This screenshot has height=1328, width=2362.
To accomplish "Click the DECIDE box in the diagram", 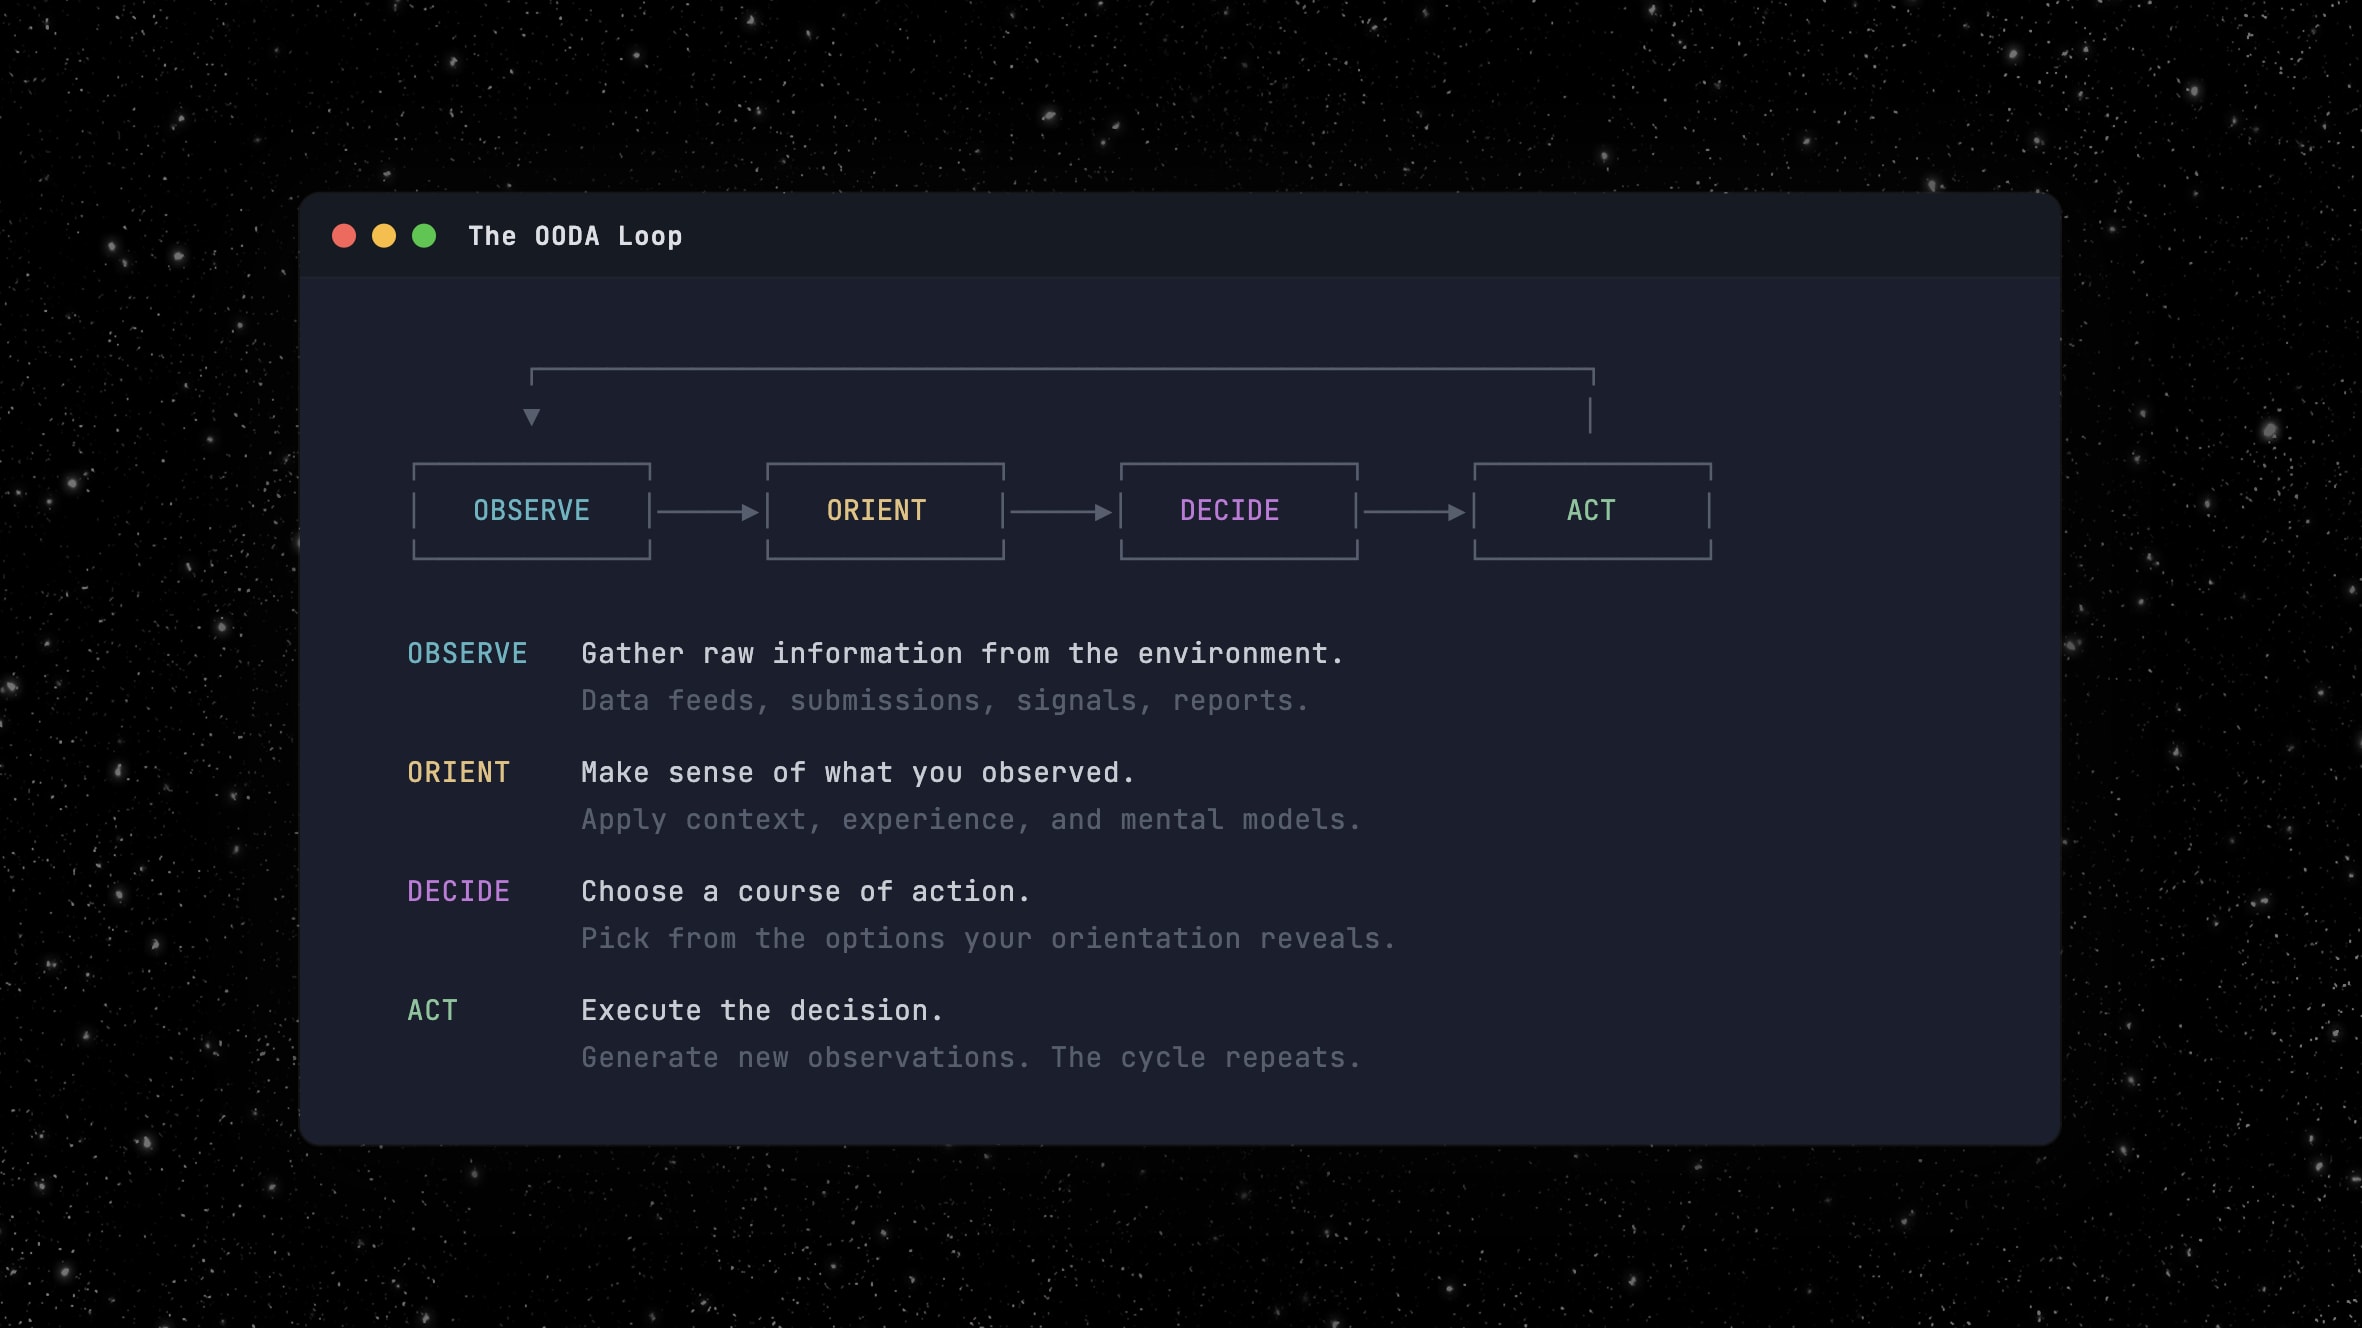I will click(1238, 511).
